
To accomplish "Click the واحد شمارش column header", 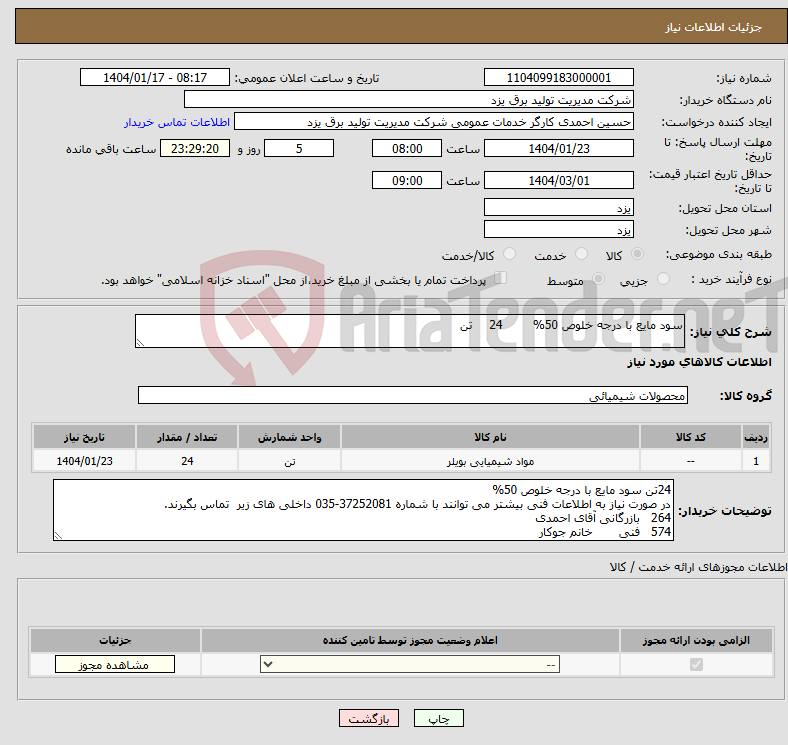I will [x=289, y=437].
